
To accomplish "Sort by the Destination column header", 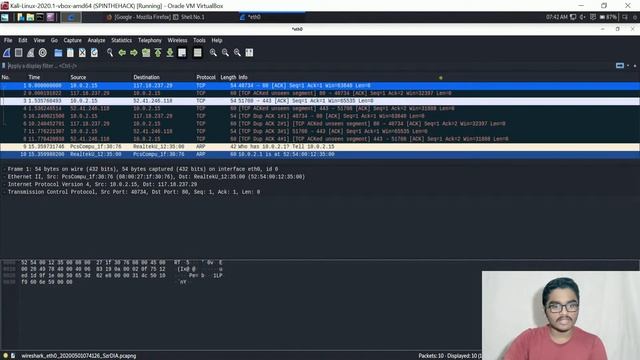I will coord(147,77).
